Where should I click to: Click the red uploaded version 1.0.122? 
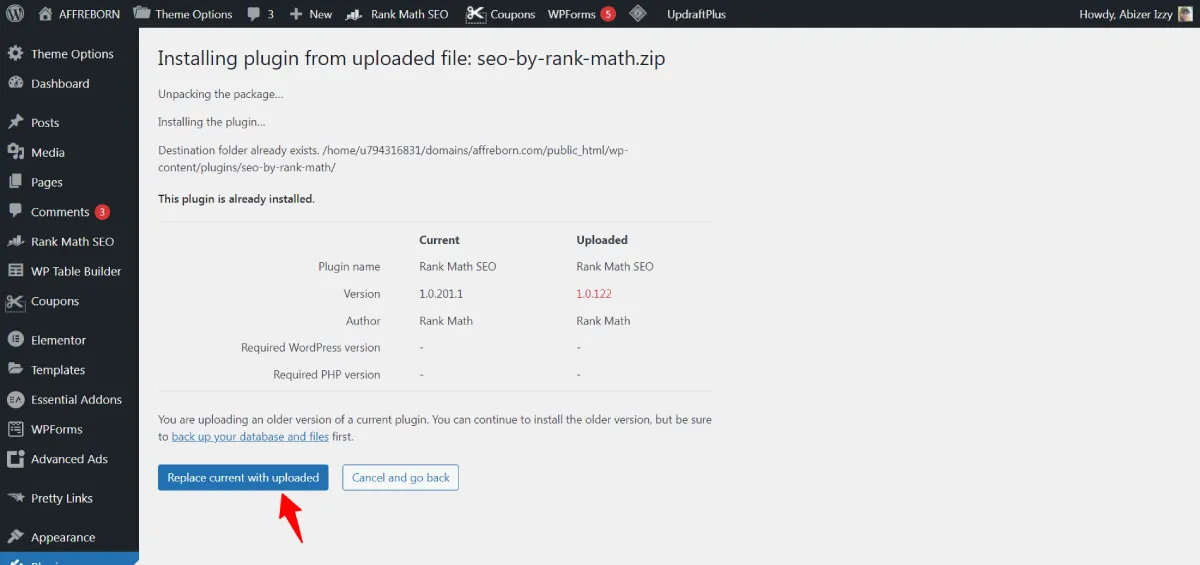tap(594, 294)
